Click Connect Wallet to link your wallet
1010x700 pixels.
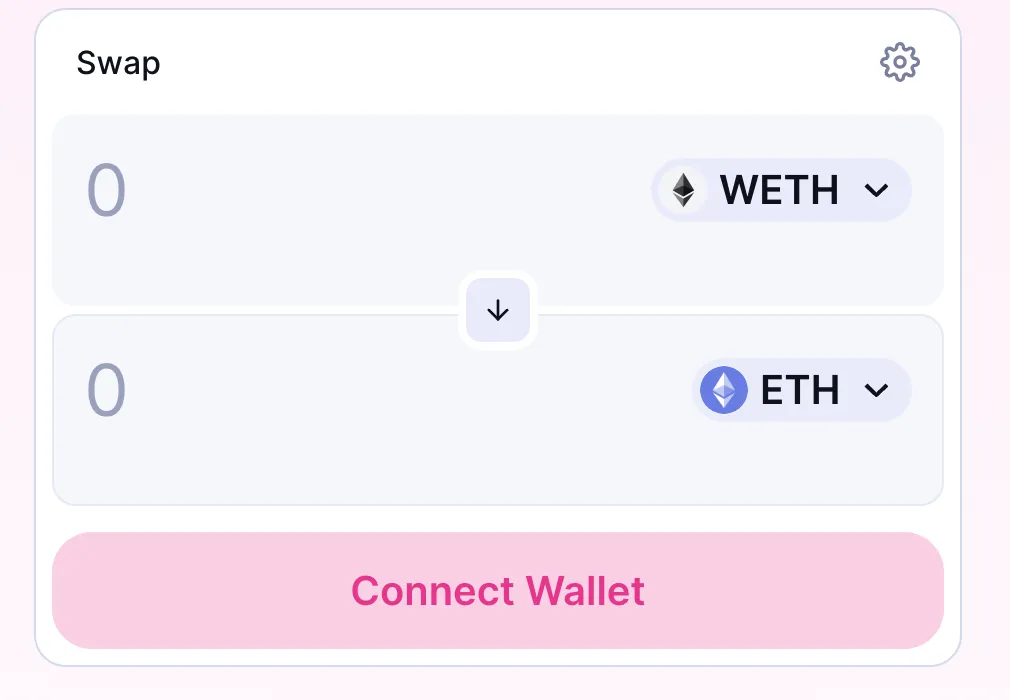497,590
